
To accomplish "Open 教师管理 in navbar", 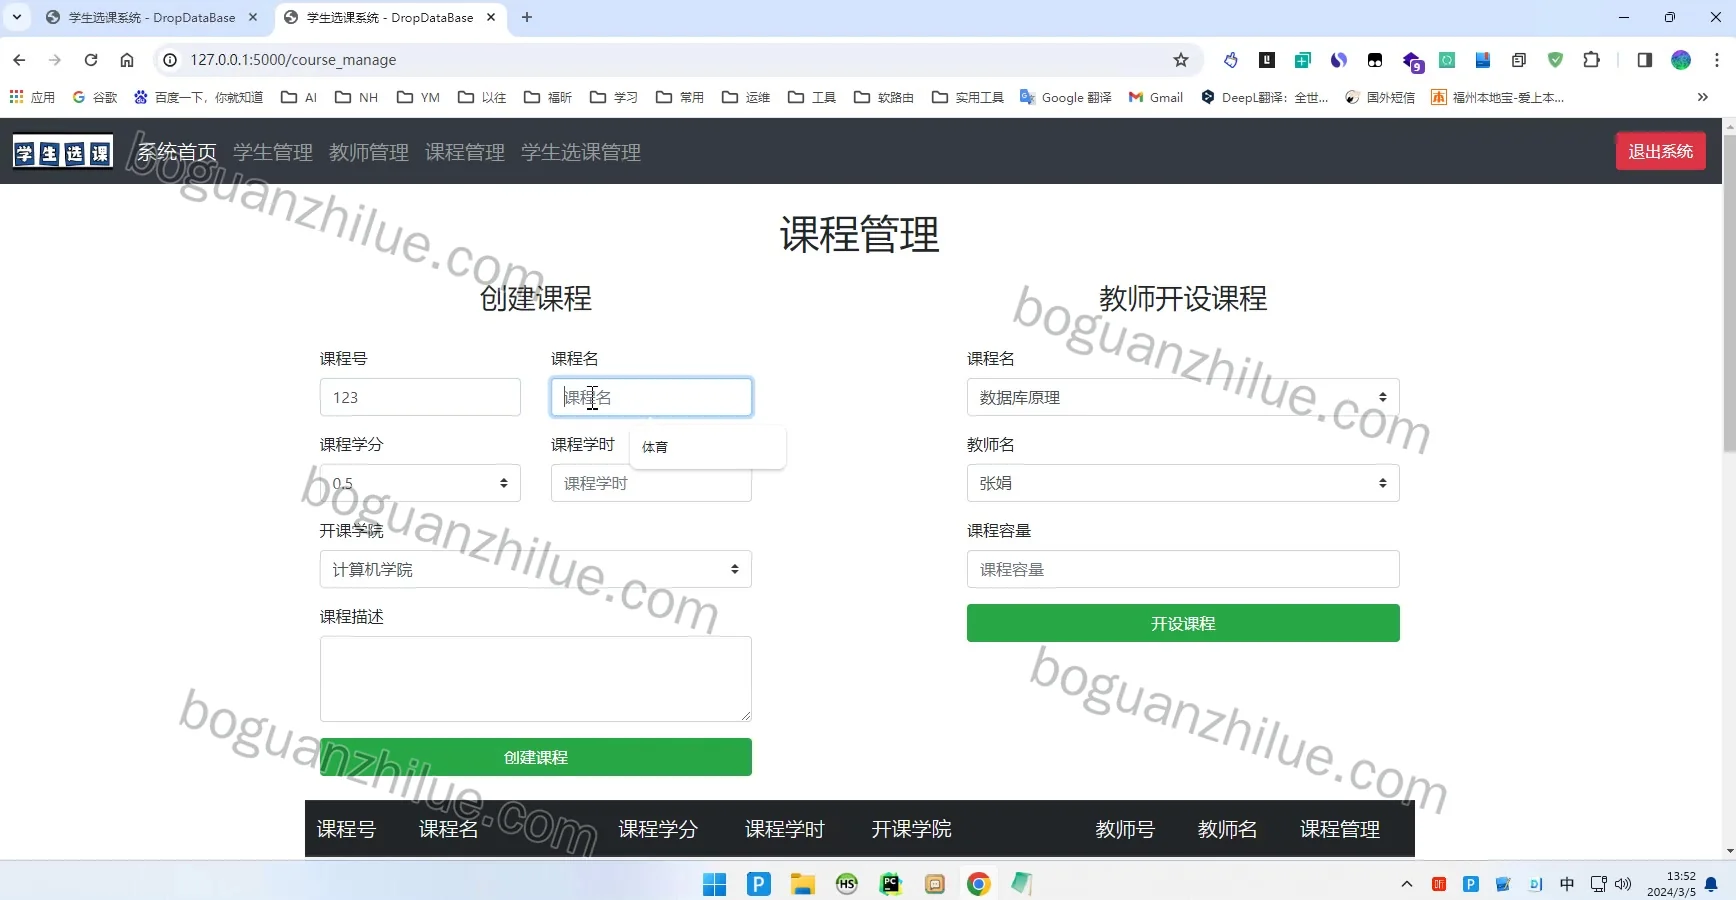I will (369, 152).
